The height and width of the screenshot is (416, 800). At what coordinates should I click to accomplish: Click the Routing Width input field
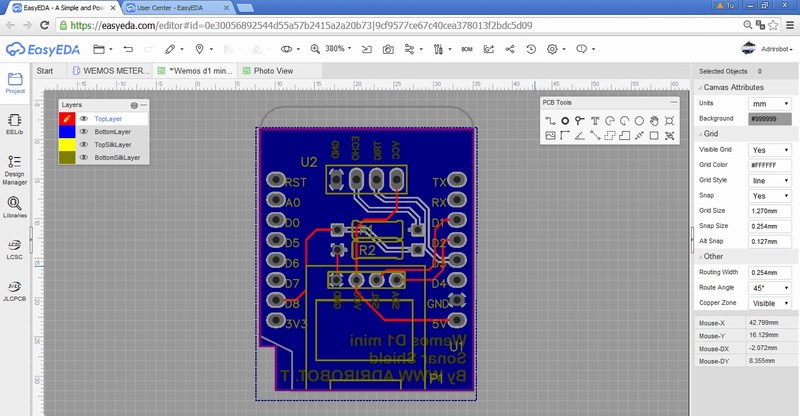(x=770, y=273)
